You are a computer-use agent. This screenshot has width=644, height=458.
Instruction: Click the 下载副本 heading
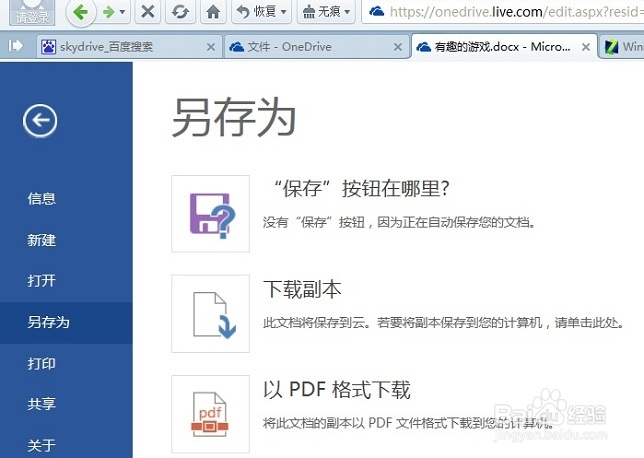coord(302,289)
